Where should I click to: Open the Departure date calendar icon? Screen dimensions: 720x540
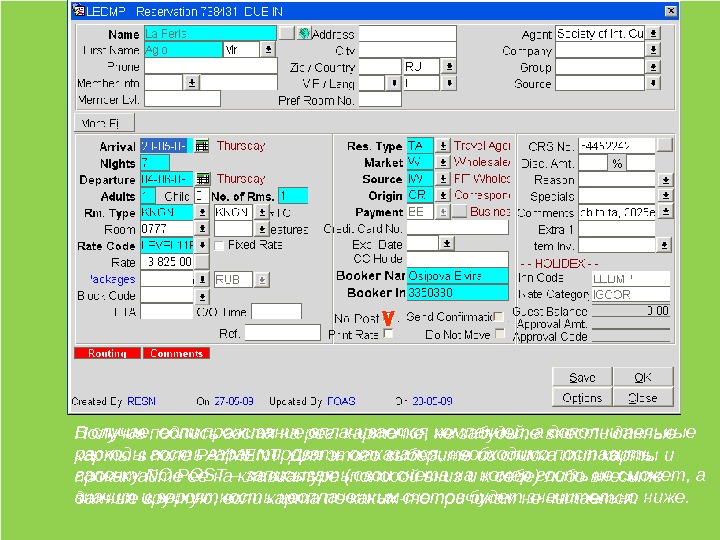point(202,179)
